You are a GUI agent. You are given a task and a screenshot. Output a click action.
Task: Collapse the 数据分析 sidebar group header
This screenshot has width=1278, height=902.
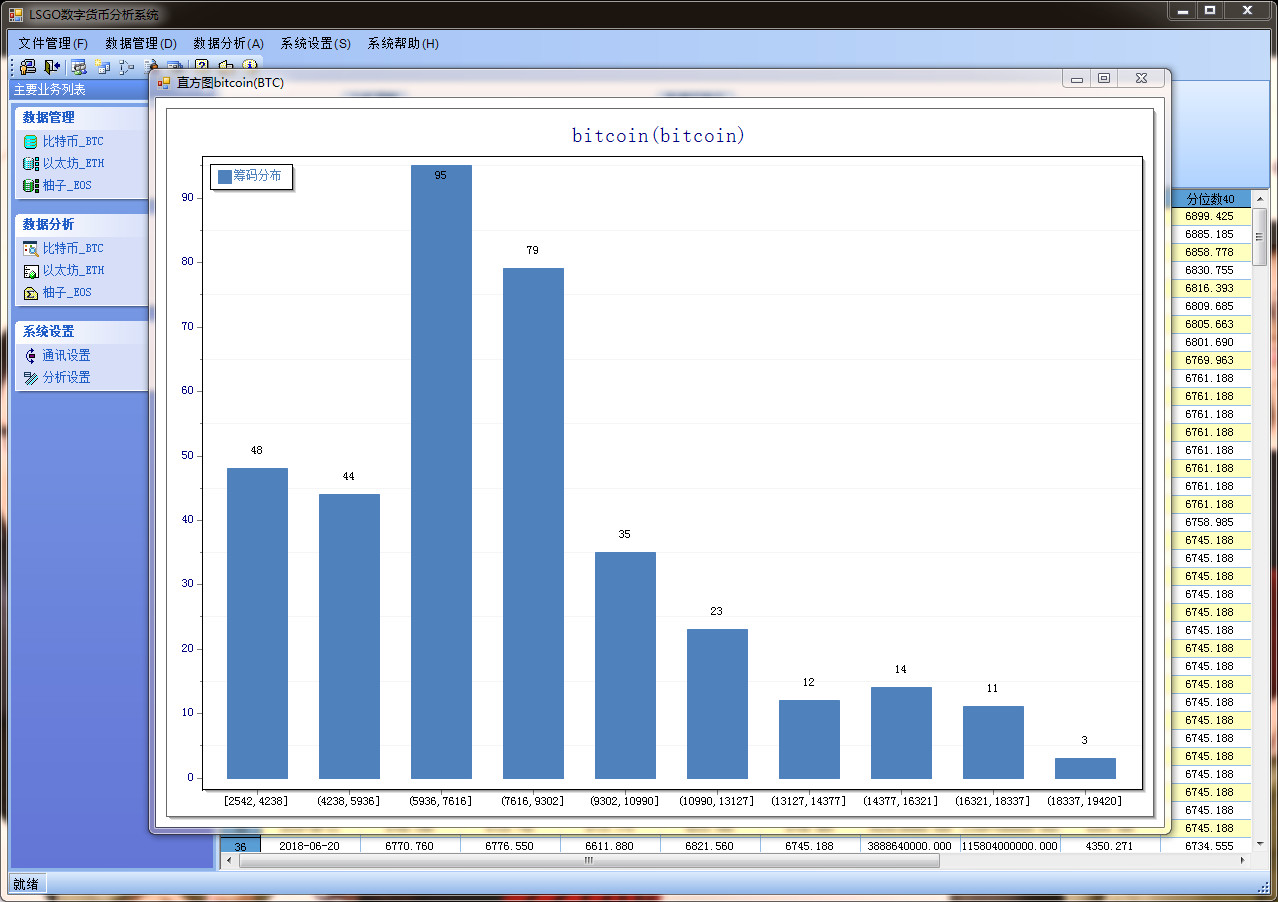tap(82, 224)
